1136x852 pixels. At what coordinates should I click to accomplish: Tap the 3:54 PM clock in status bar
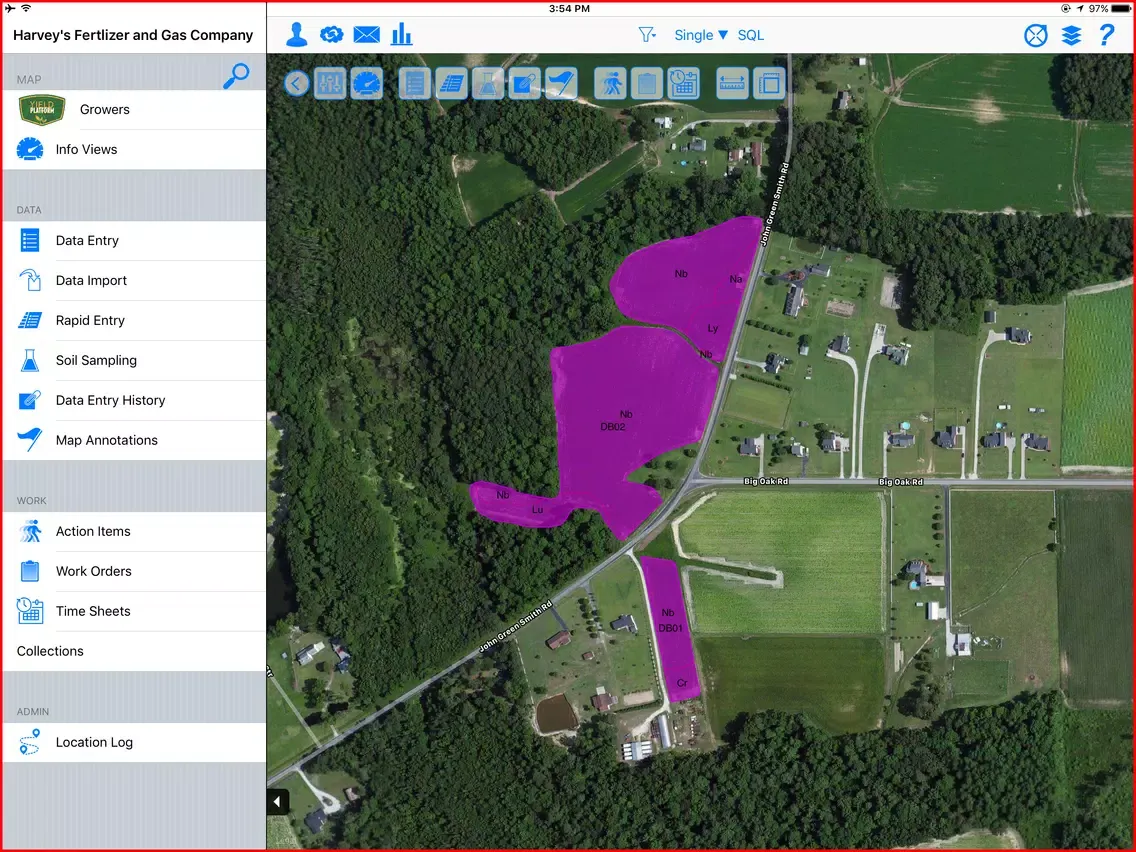(x=569, y=9)
